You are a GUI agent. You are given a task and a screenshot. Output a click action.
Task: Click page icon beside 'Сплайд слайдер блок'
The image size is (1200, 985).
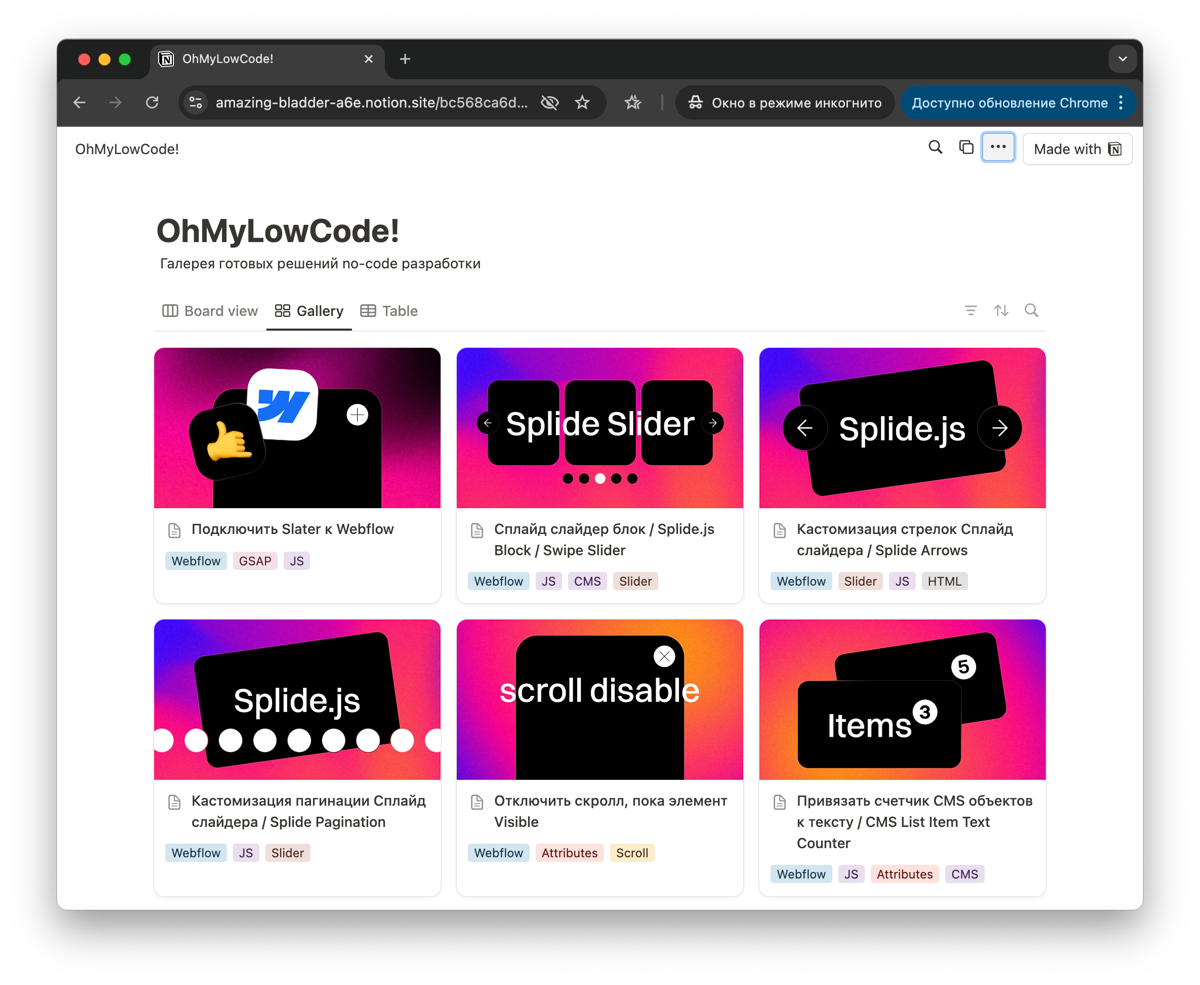477,530
